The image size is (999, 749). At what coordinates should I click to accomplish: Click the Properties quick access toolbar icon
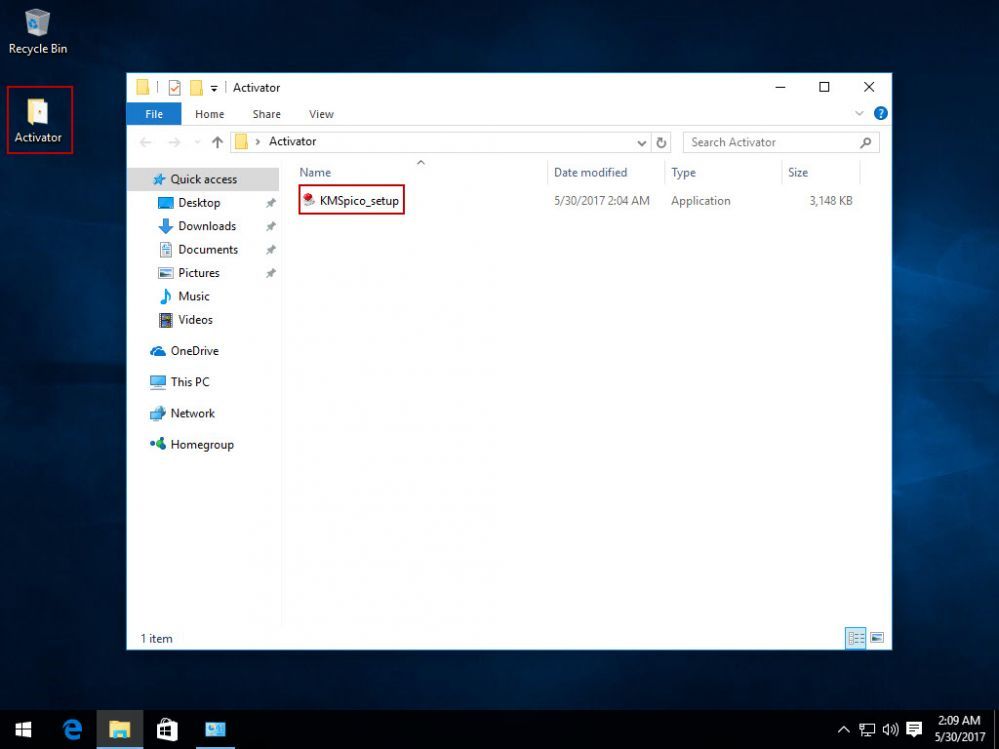click(x=174, y=88)
